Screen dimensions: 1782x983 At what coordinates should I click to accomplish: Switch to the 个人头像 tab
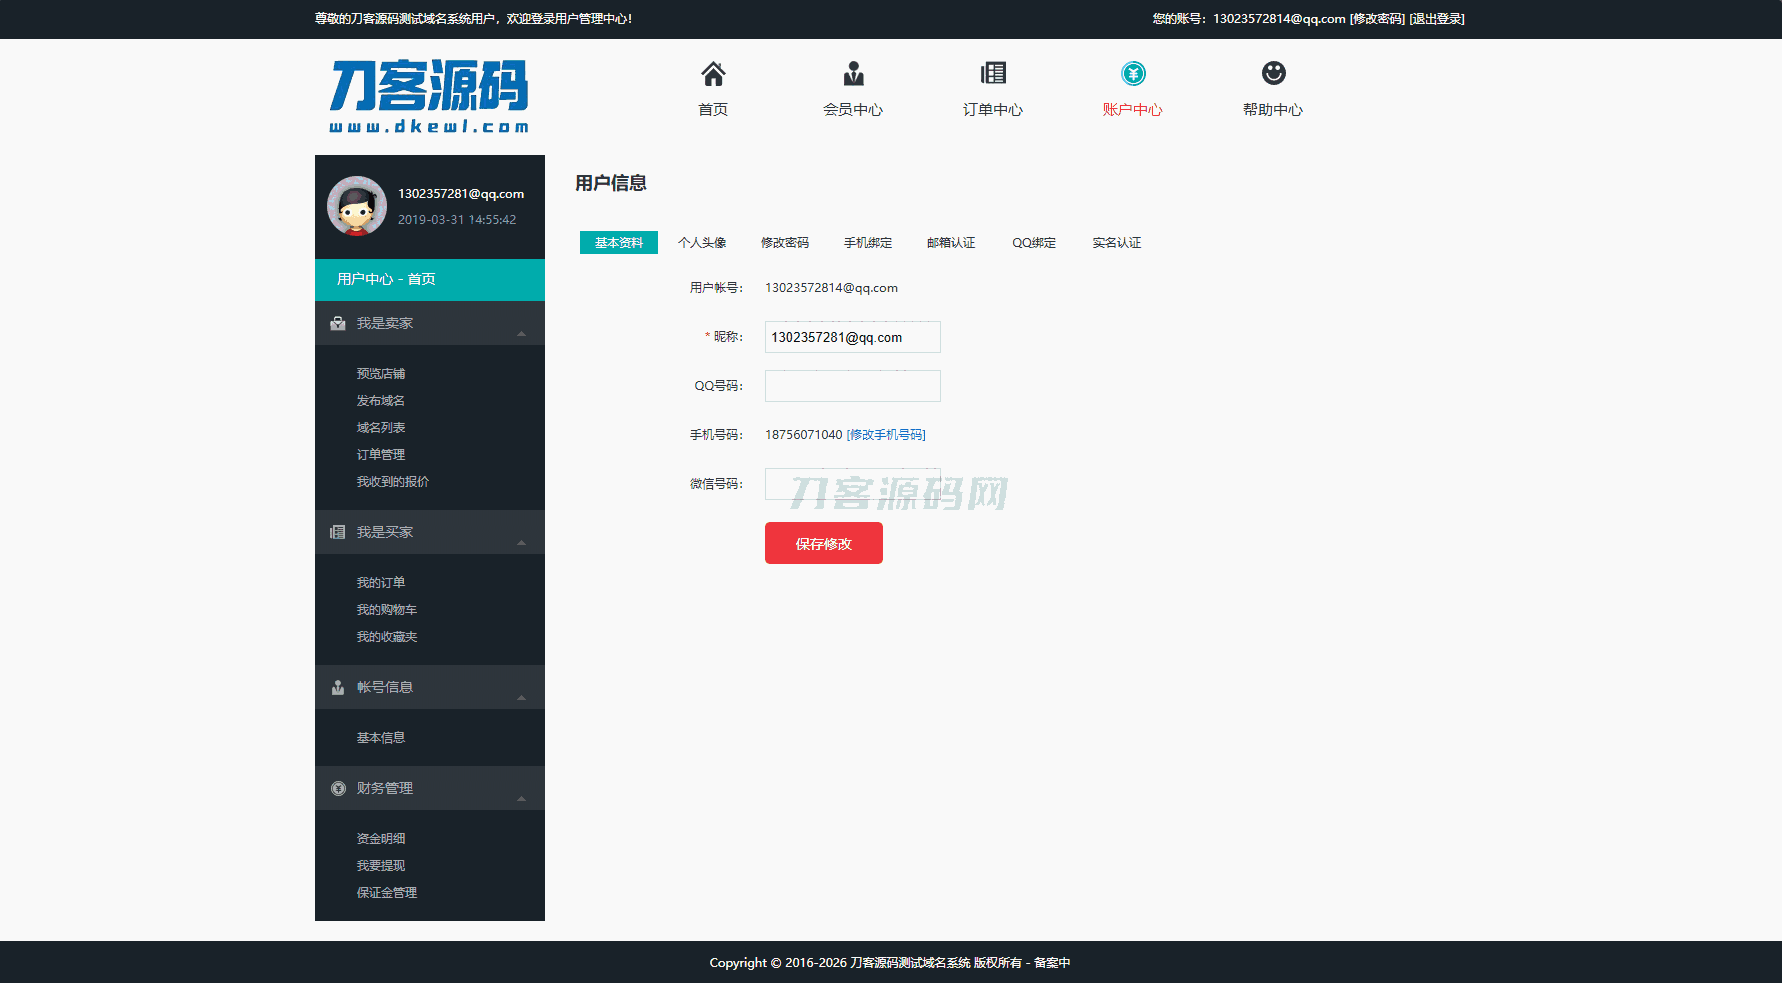click(x=702, y=243)
